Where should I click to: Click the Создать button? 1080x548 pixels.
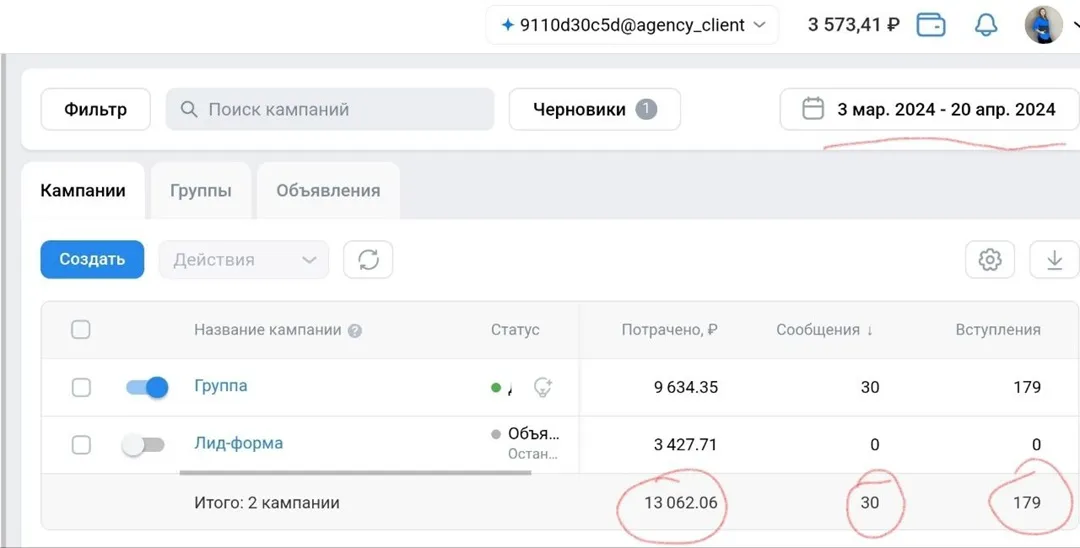pyautogui.click(x=92, y=260)
